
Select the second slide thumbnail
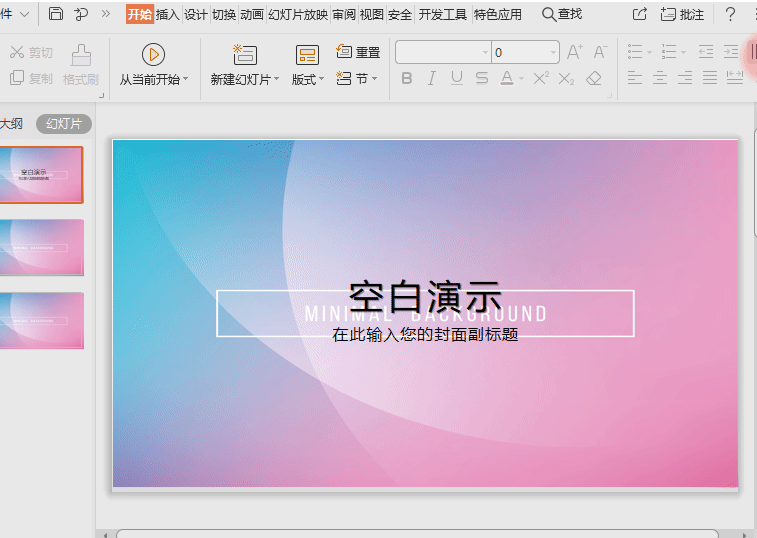42,248
